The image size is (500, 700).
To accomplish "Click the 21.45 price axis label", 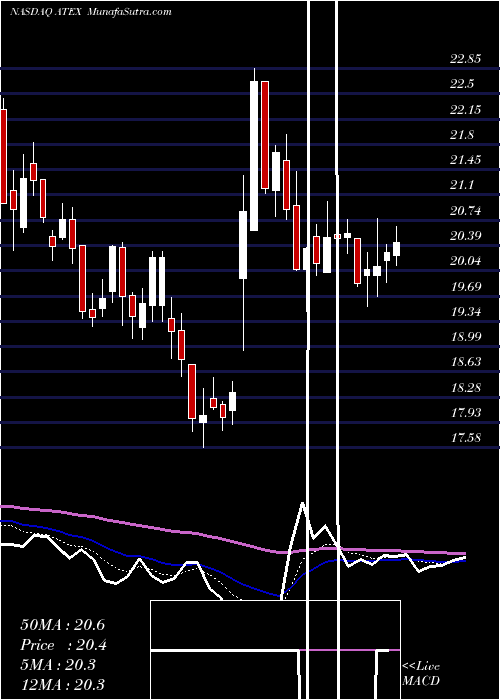I will (x=466, y=159).
